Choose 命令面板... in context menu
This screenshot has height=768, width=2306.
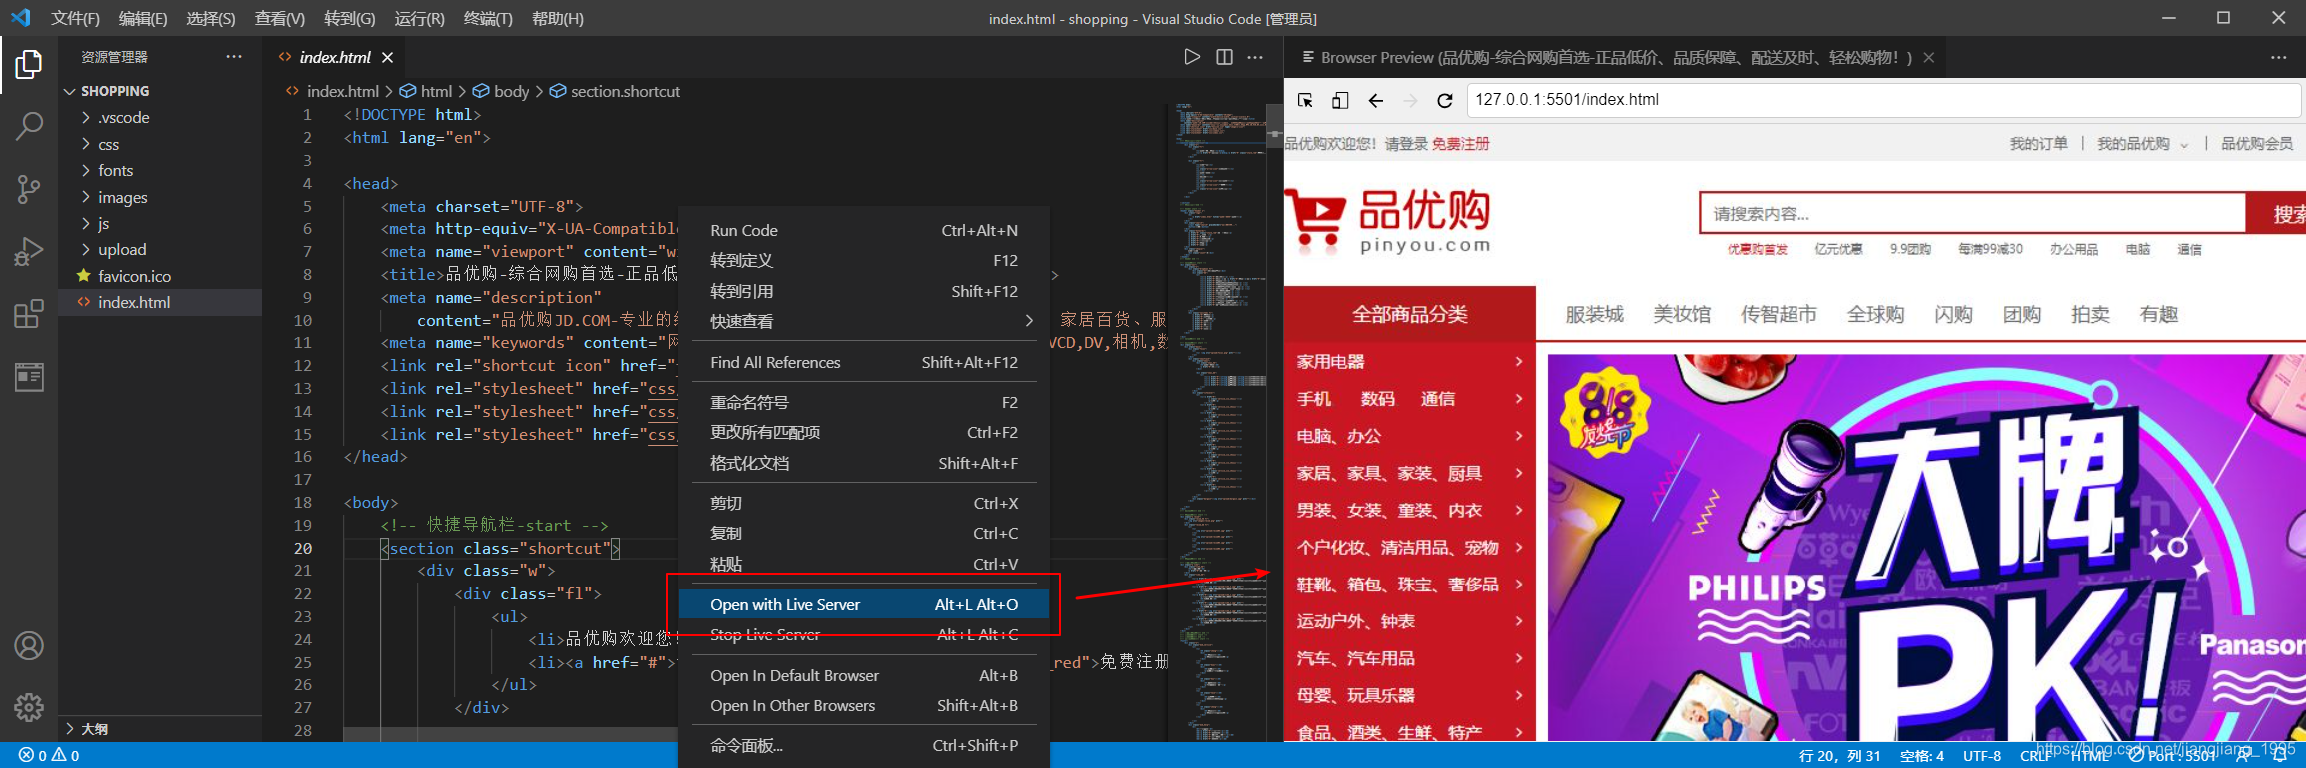tap(864, 745)
